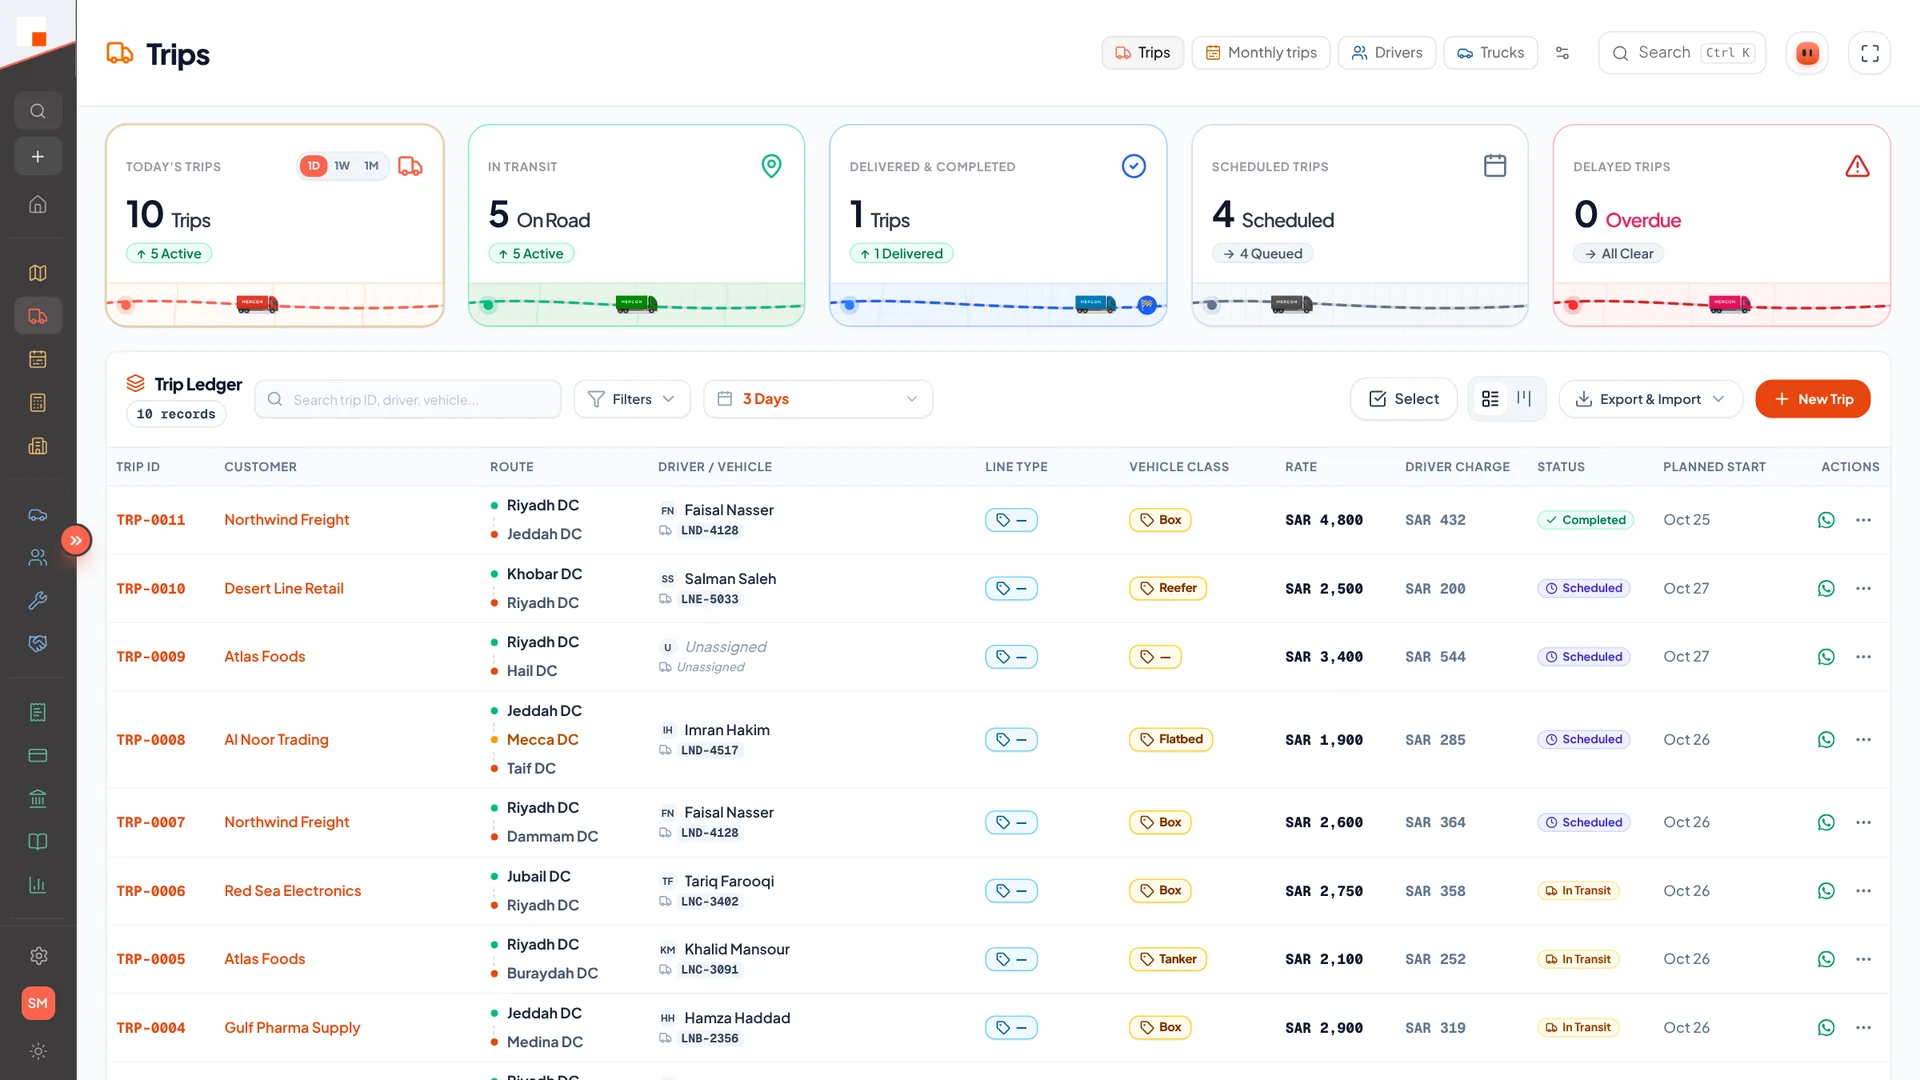This screenshot has height=1080, width=1920.
Task: Expand the Filters dropdown
Action: click(x=632, y=399)
